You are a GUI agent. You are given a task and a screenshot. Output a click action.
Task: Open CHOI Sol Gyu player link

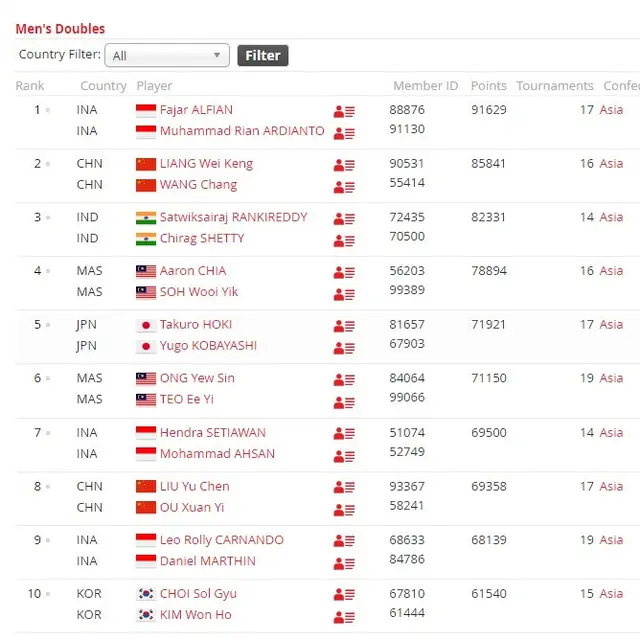tap(198, 594)
